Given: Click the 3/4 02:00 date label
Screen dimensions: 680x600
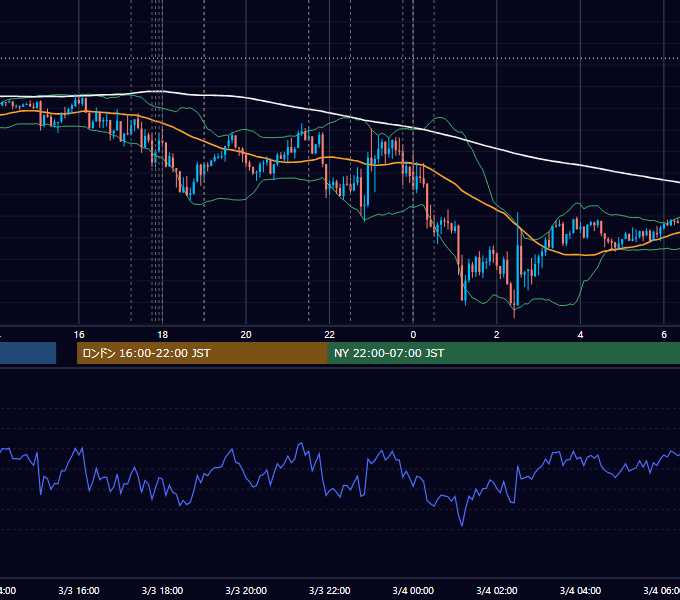Looking at the screenshot, I should (x=497, y=590).
